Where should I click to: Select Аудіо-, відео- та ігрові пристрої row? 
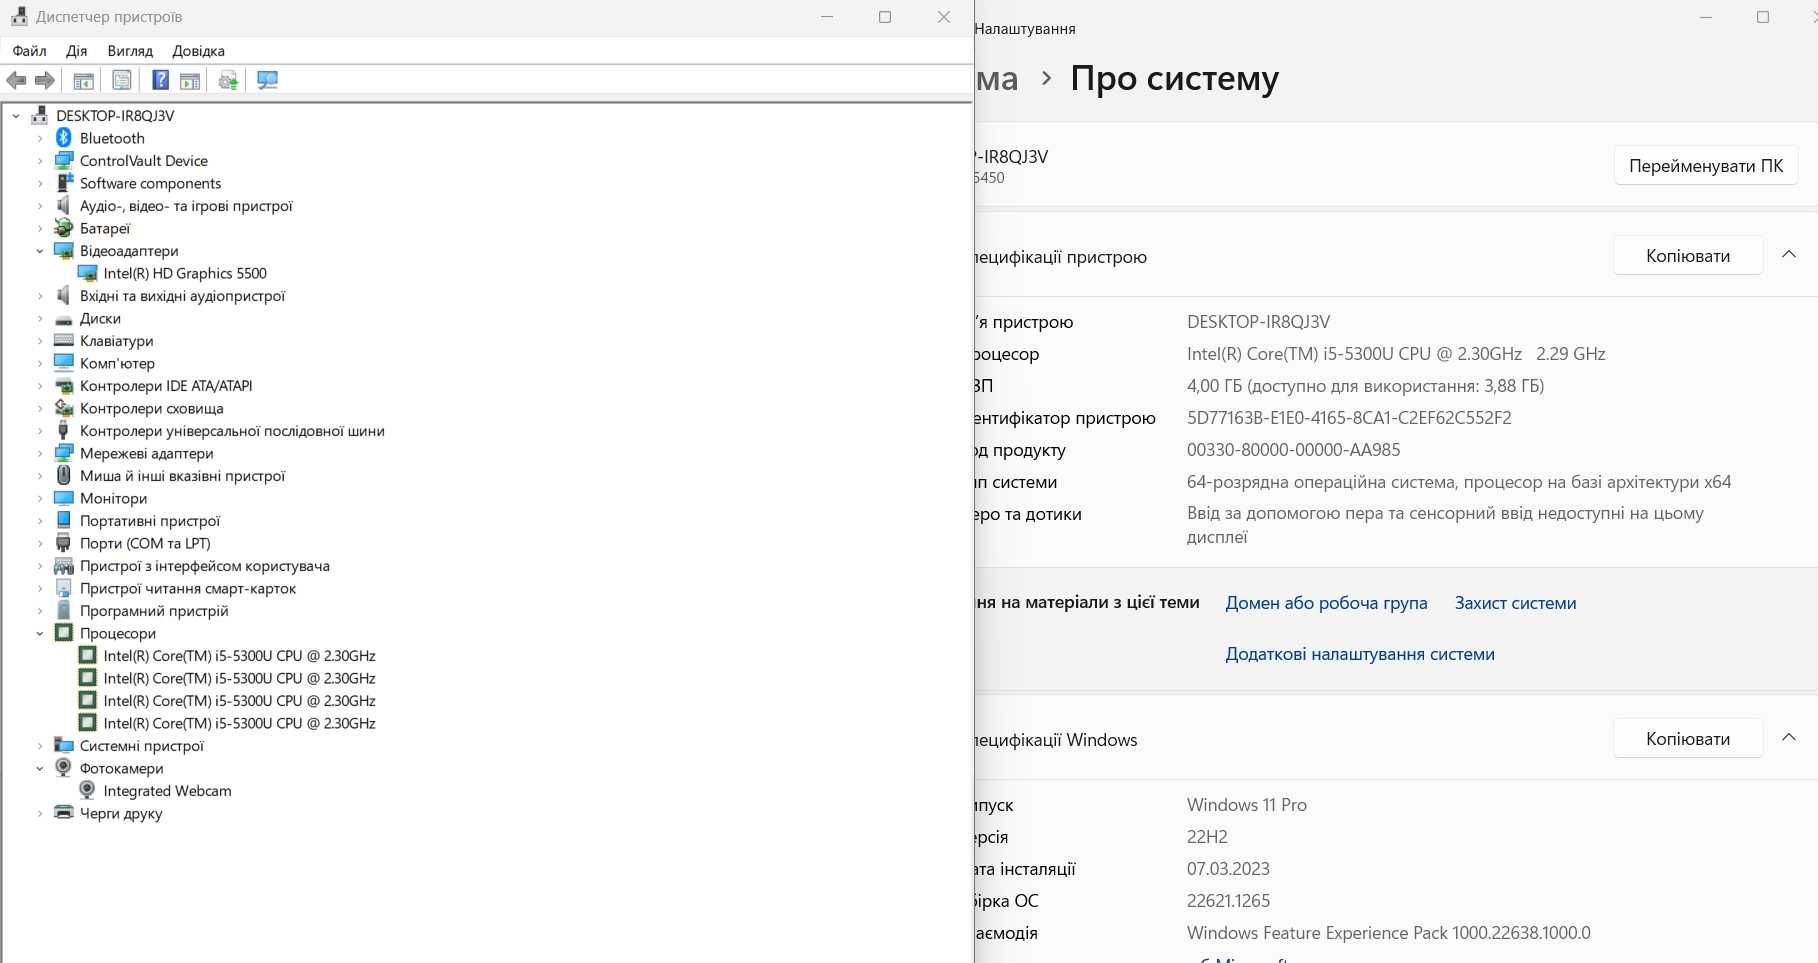(x=186, y=206)
